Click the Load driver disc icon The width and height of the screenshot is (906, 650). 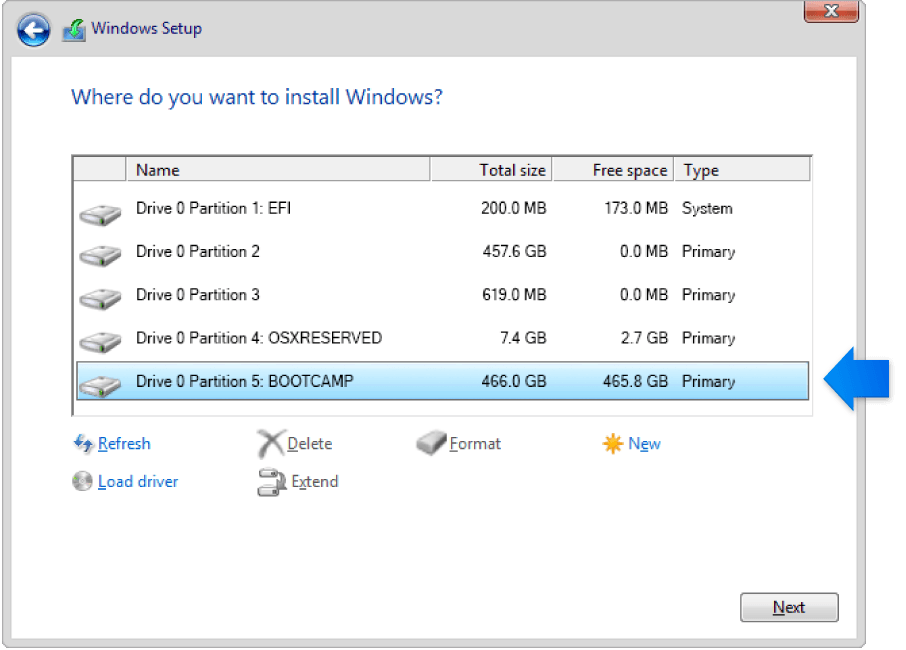(x=82, y=481)
